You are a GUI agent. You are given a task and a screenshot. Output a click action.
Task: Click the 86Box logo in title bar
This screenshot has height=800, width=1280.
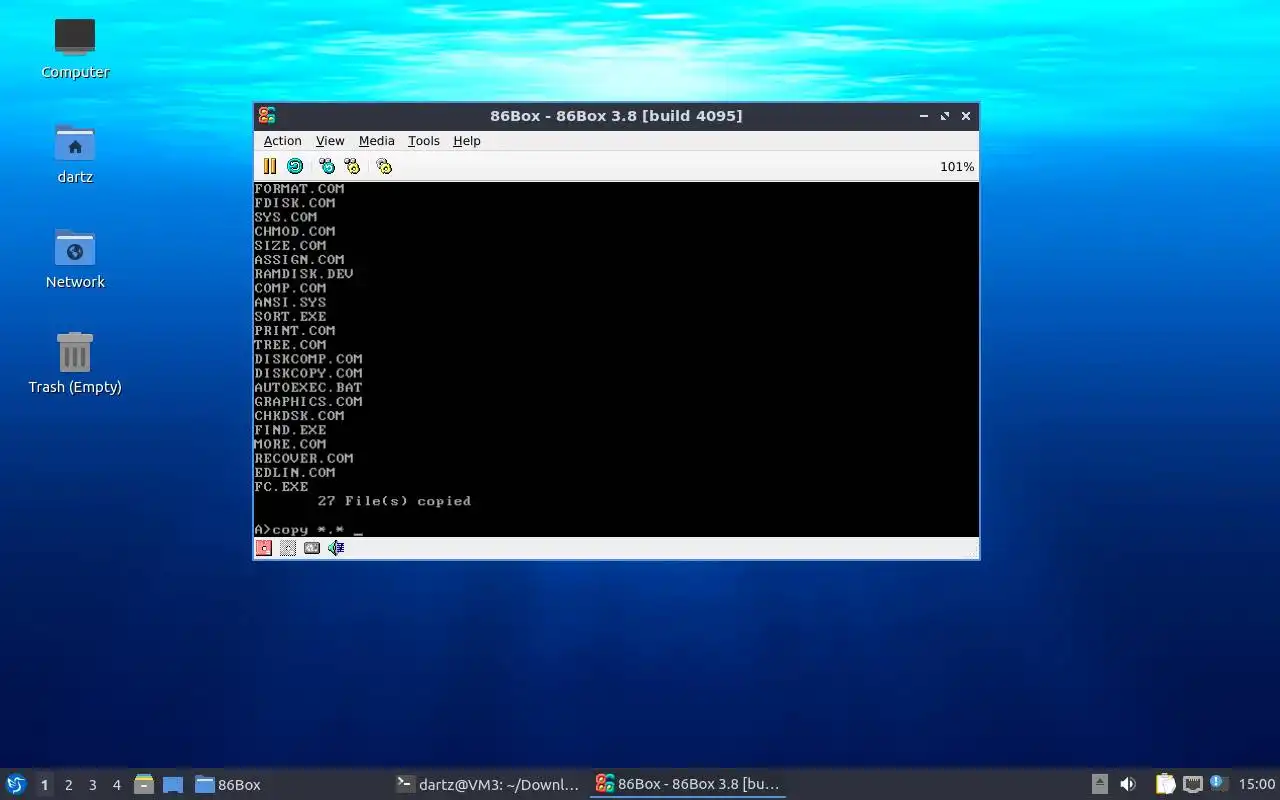[x=267, y=116]
